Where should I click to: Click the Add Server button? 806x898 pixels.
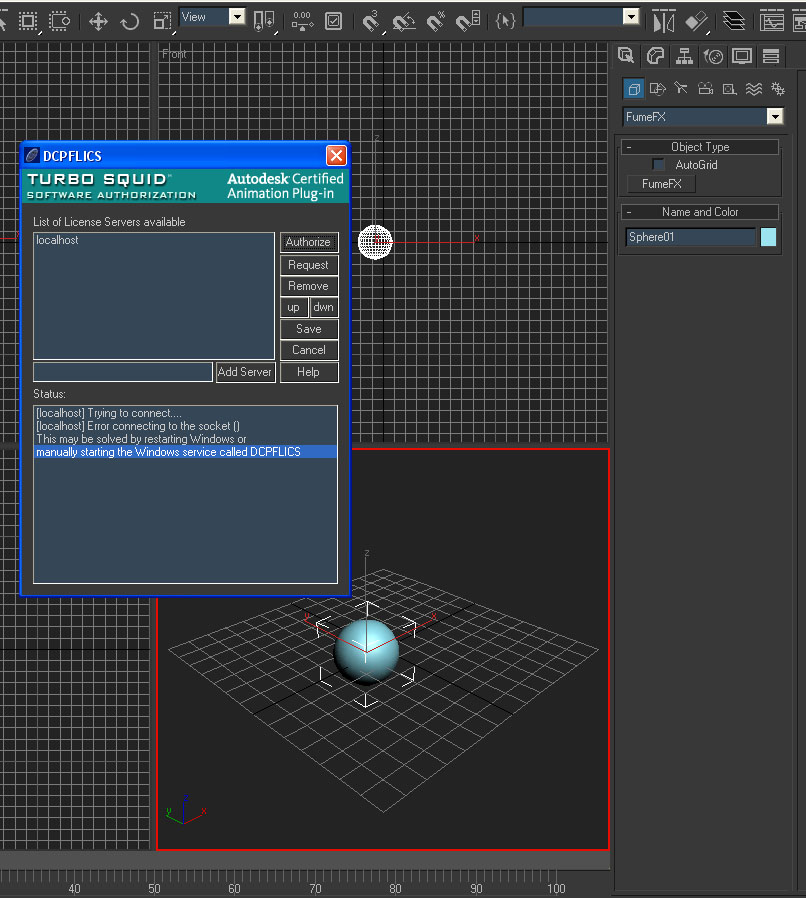click(245, 372)
